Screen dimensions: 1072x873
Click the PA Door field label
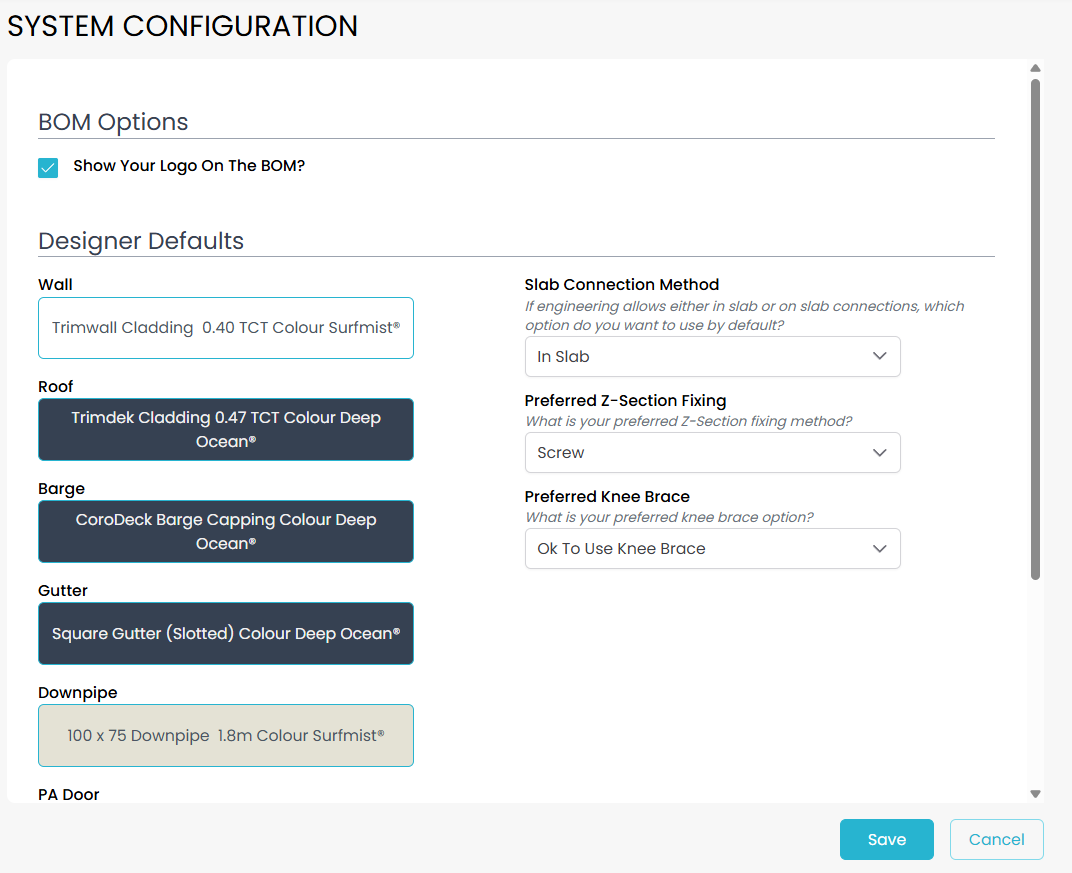(x=69, y=795)
